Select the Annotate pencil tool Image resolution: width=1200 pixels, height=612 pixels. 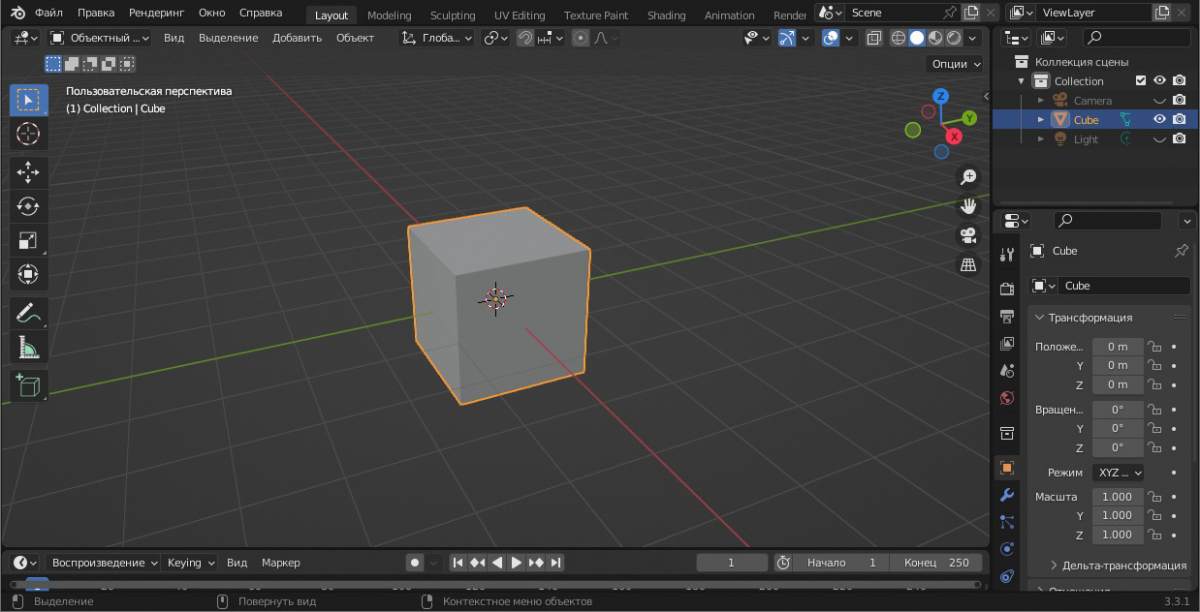click(28, 313)
